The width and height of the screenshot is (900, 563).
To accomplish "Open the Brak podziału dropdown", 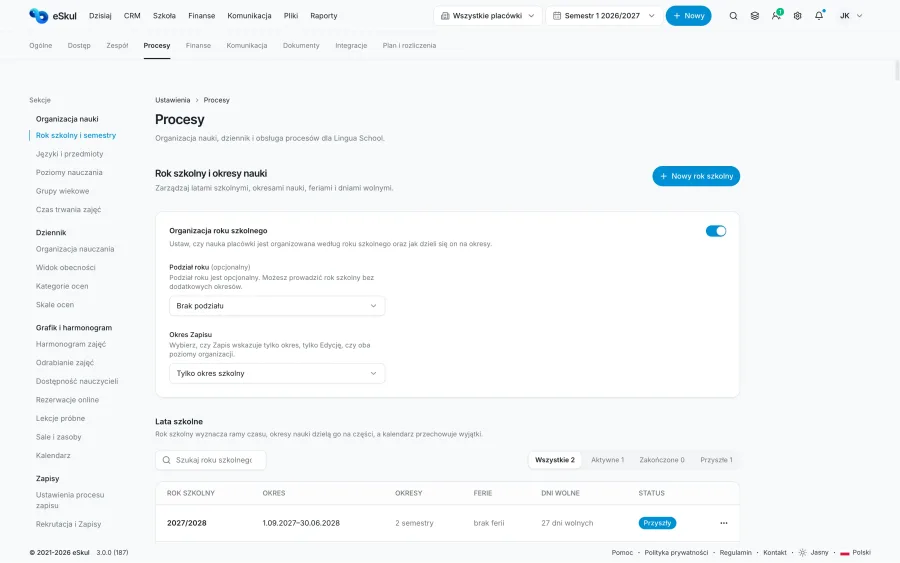I will pos(277,306).
